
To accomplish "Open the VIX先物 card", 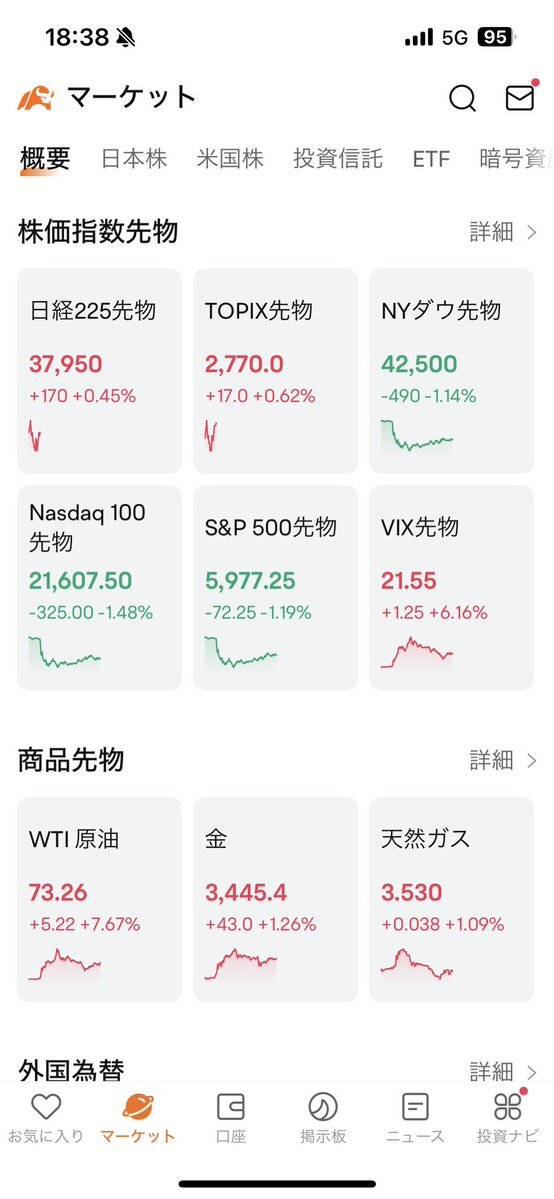I will click(451, 587).
